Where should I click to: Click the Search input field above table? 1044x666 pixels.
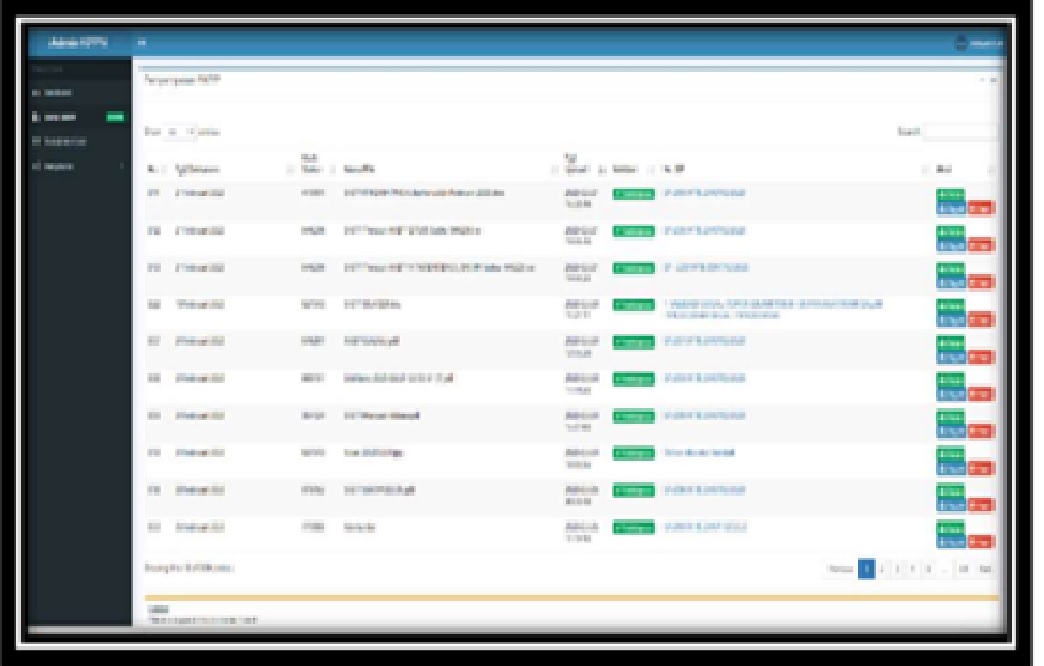(962, 131)
